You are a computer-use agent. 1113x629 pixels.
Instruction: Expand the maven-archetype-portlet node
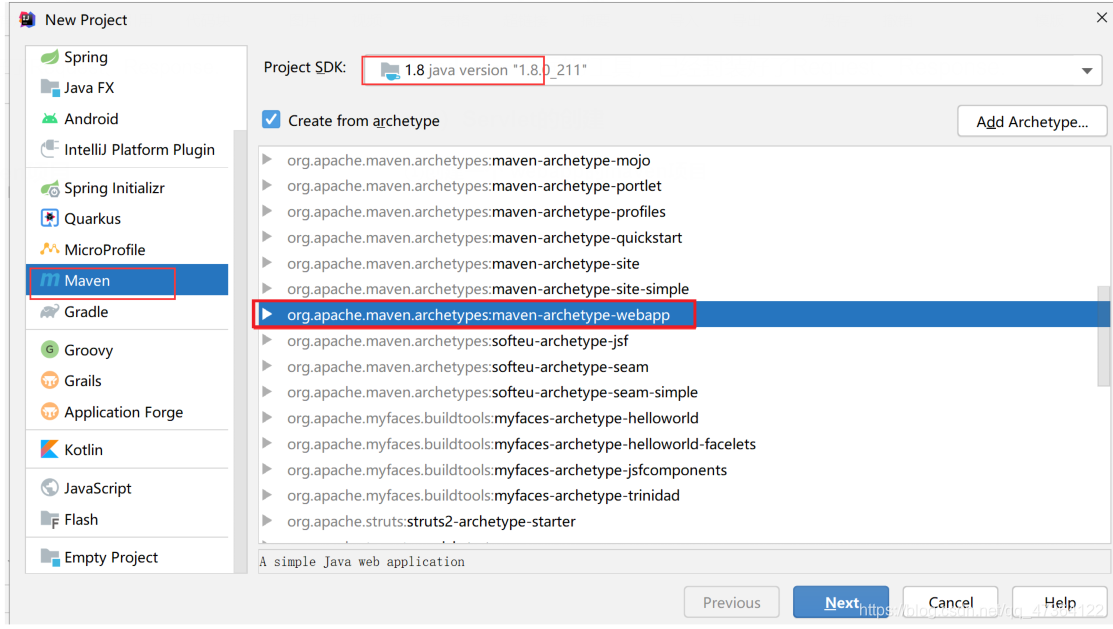pos(268,185)
